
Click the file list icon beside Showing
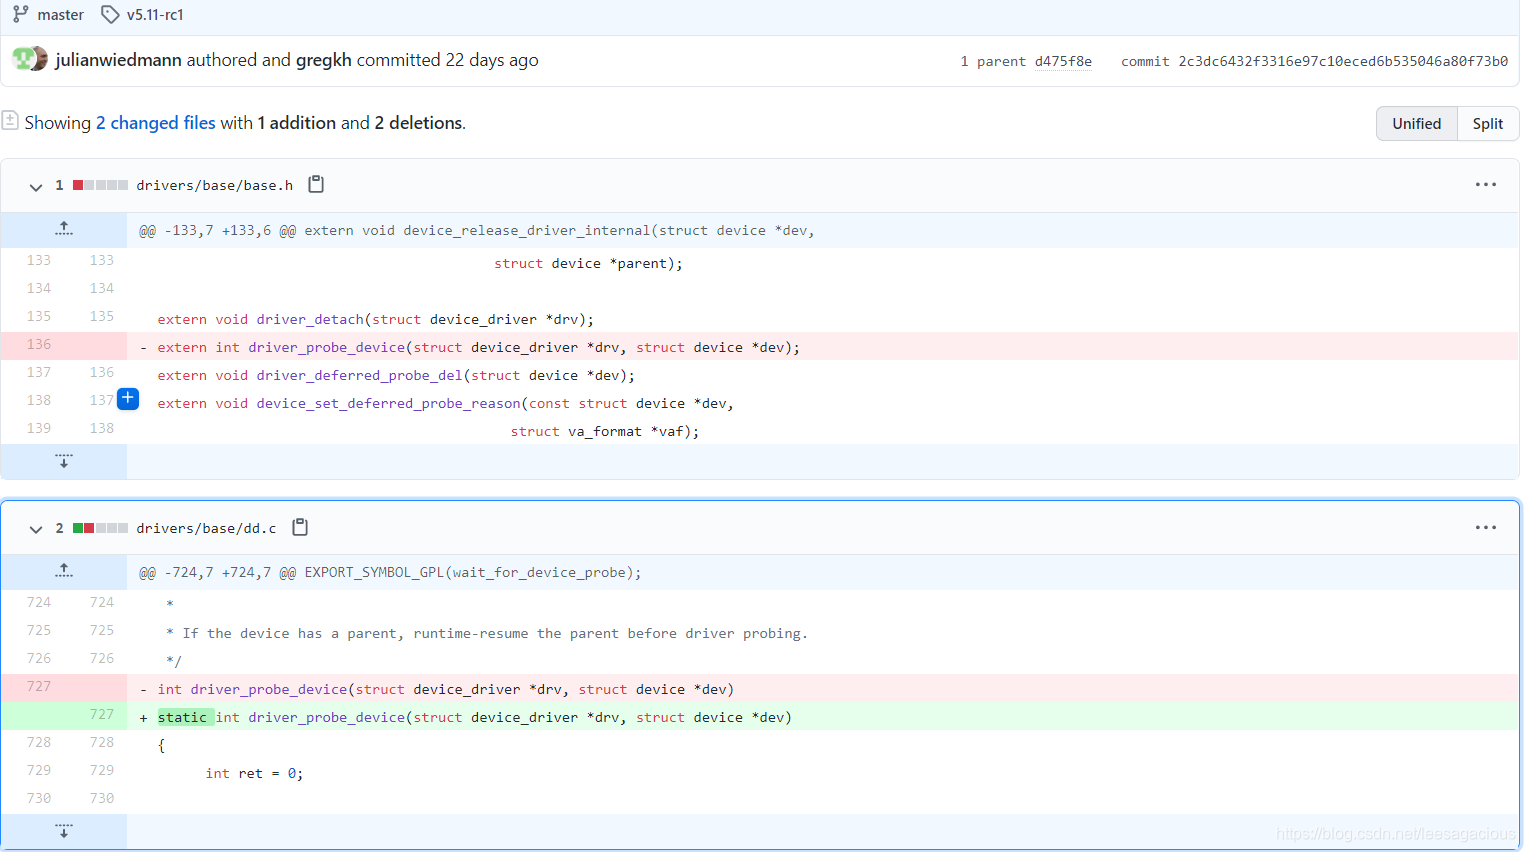[10, 121]
